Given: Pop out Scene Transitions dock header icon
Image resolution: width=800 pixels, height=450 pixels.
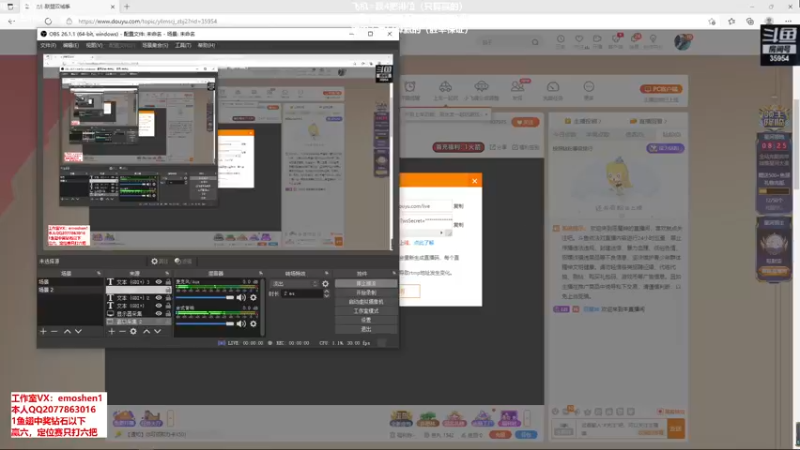Looking at the screenshot, I should point(327,273).
